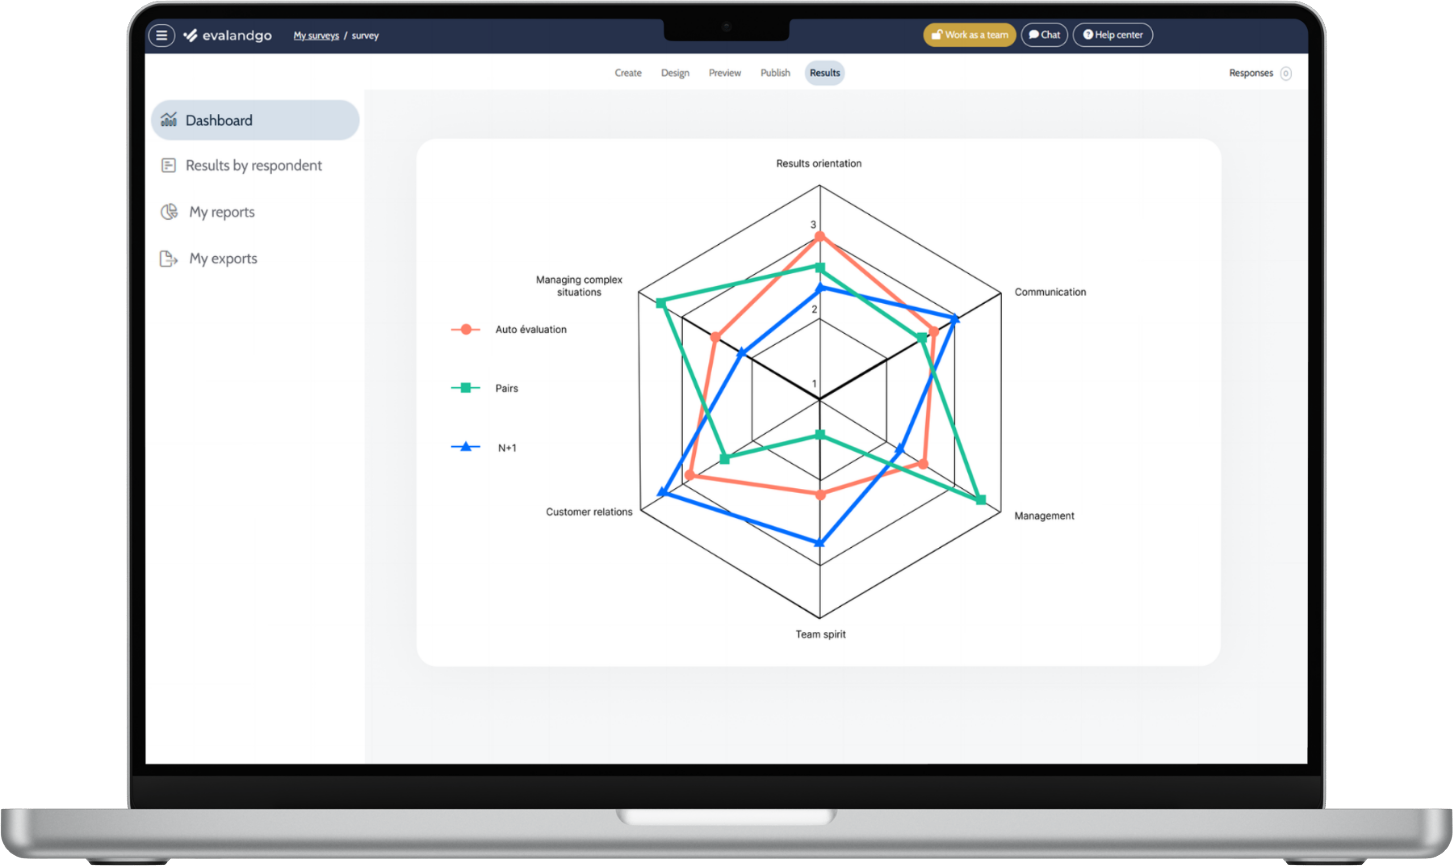Click the Help center question mark icon

point(1088,35)
